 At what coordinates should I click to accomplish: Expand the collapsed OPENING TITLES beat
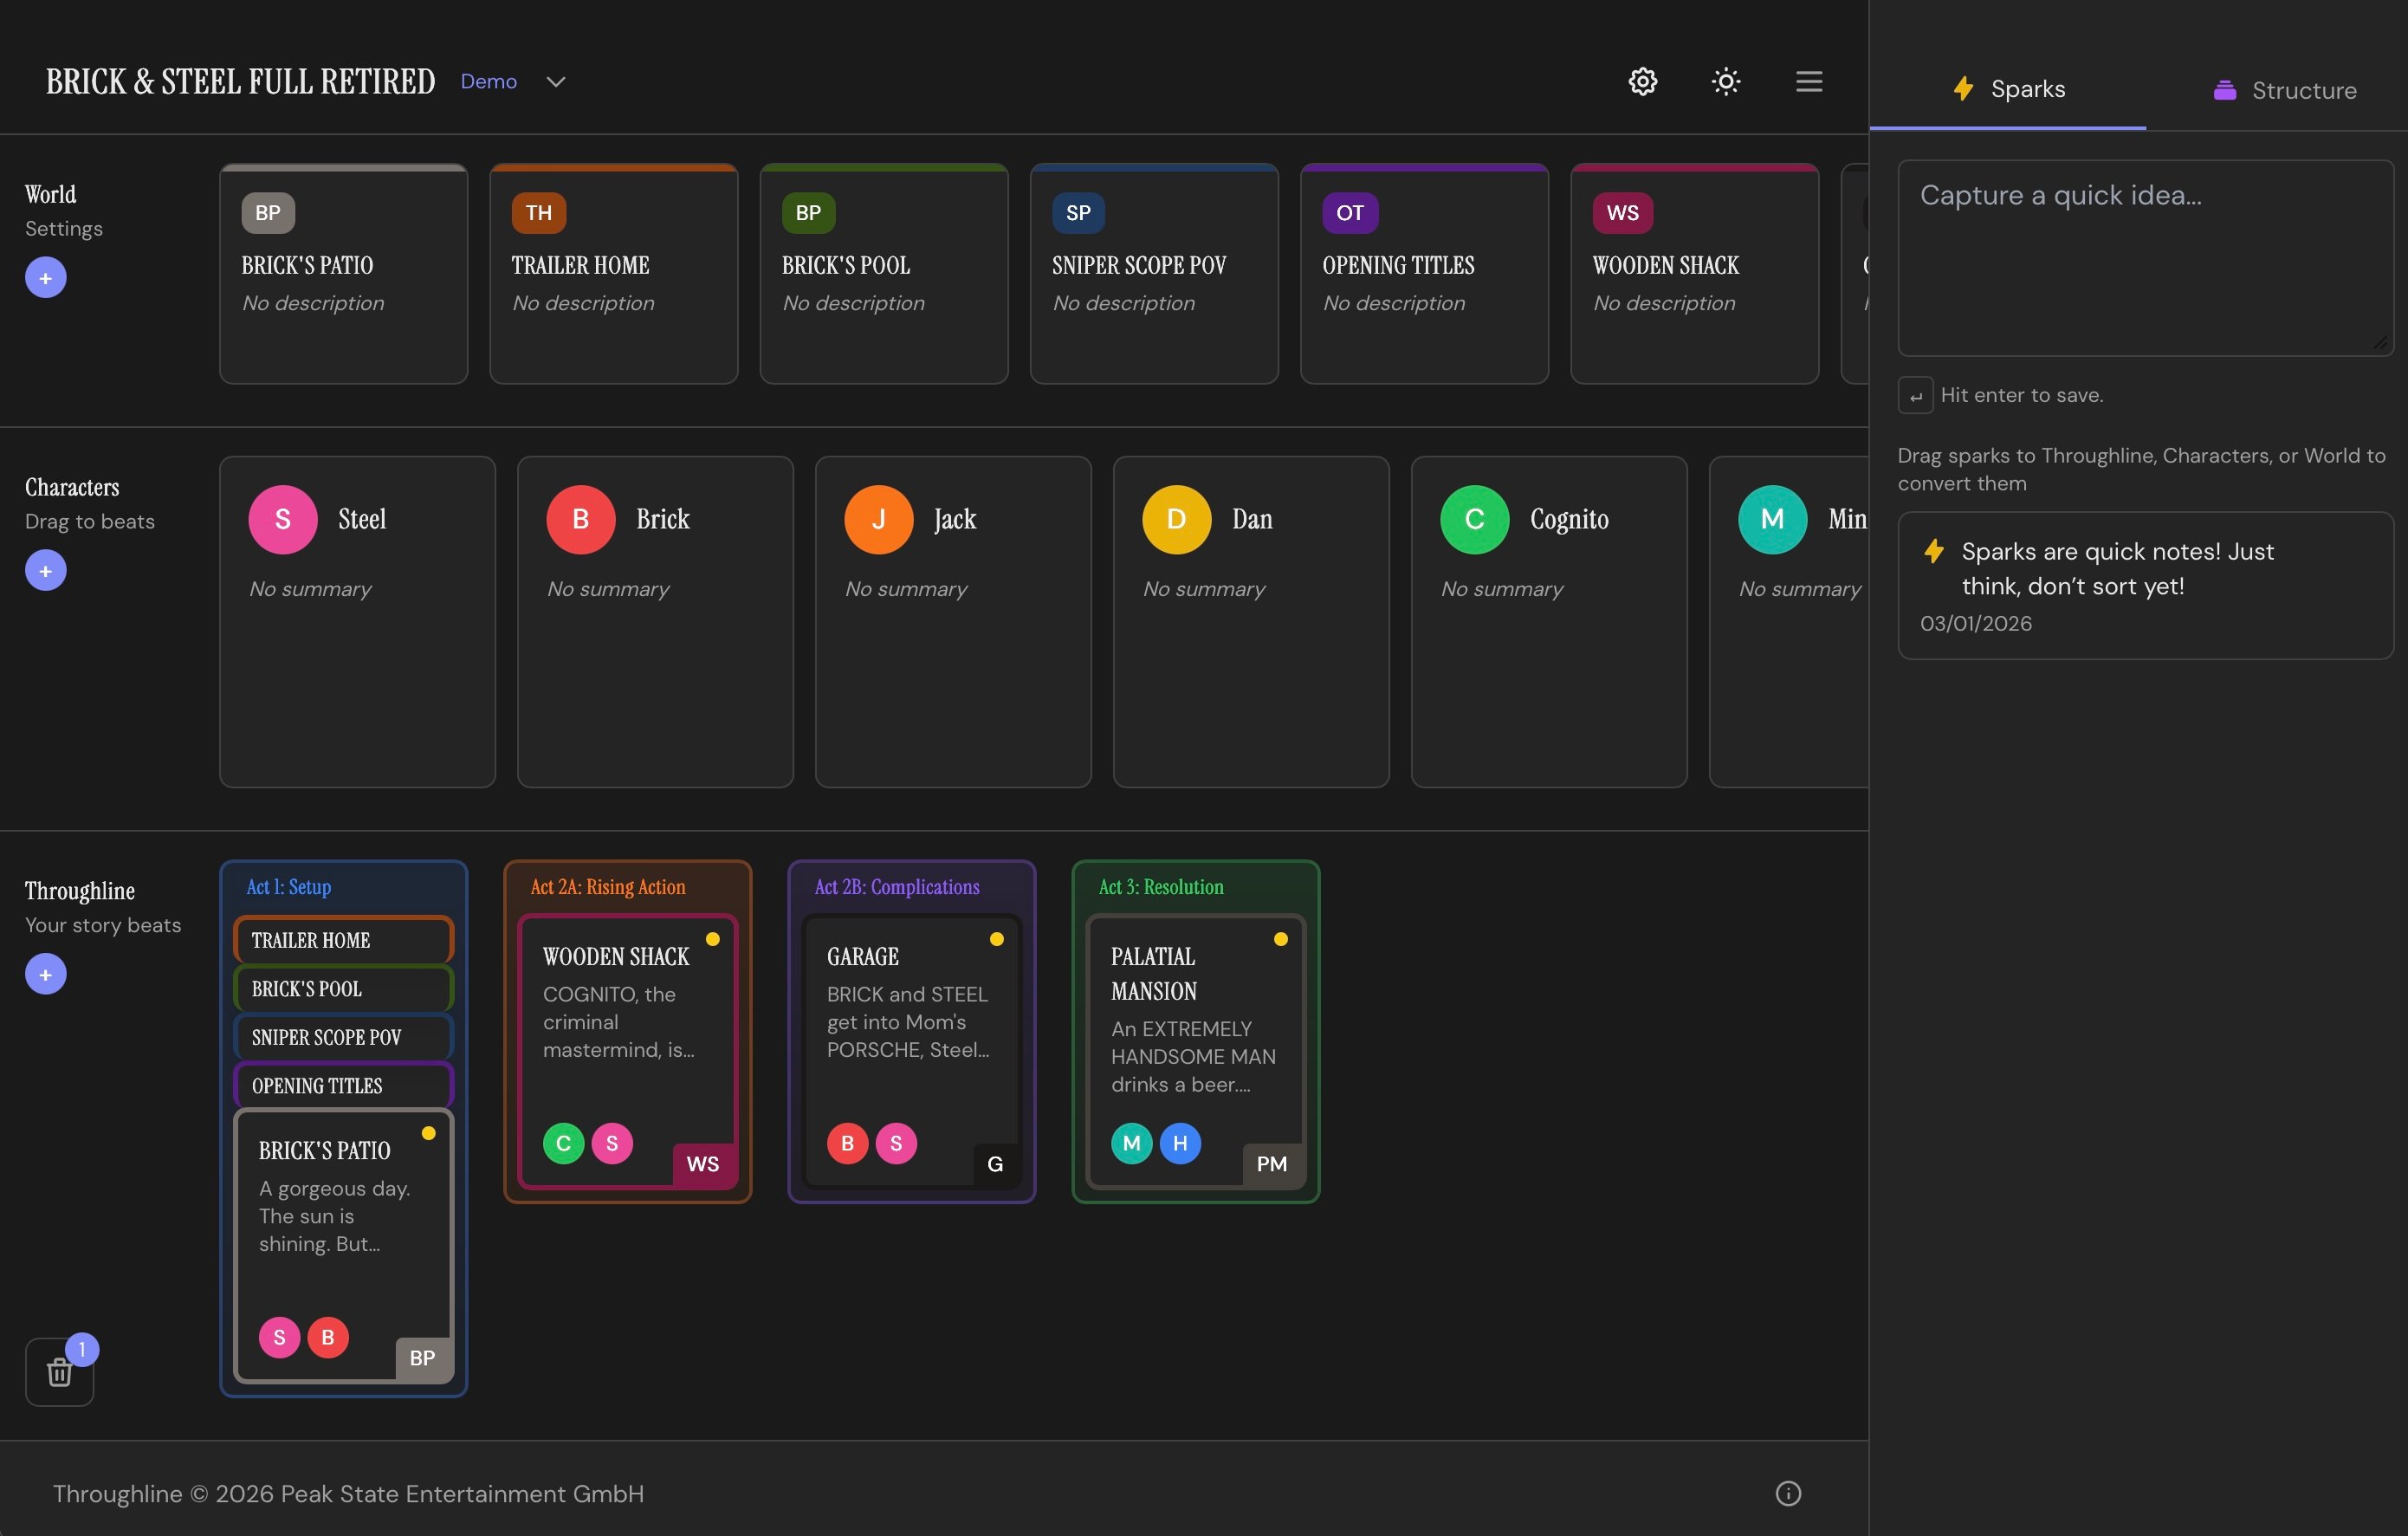point(343,1085)
